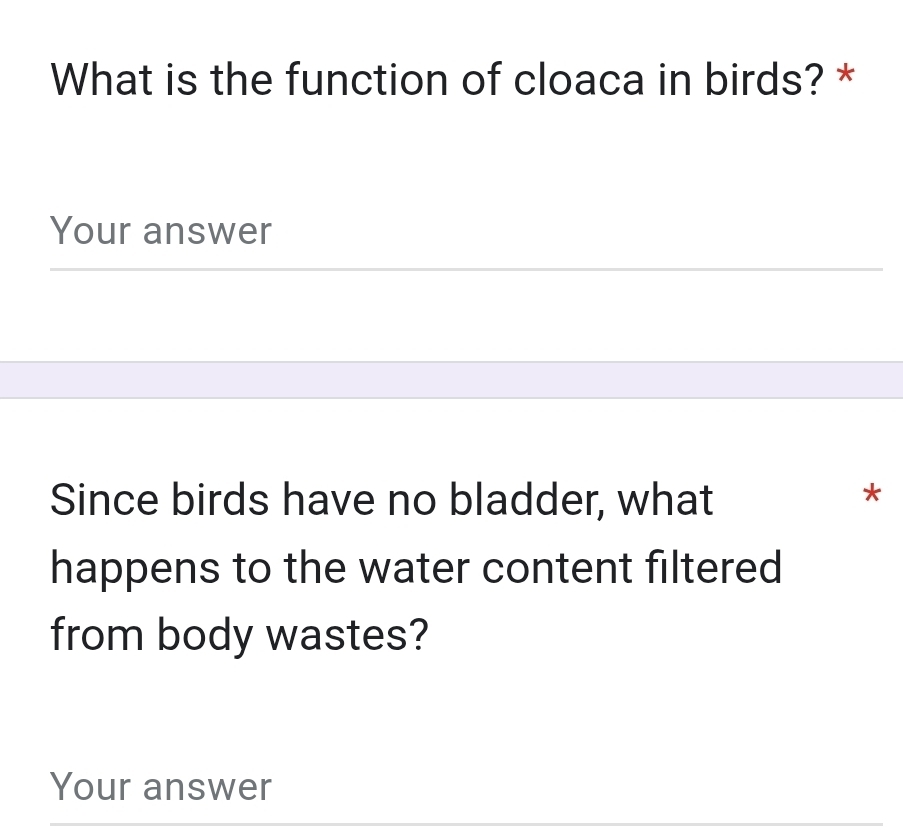Click the gray divider between the two questions
The image size is (903, 837).
[451, 378]
